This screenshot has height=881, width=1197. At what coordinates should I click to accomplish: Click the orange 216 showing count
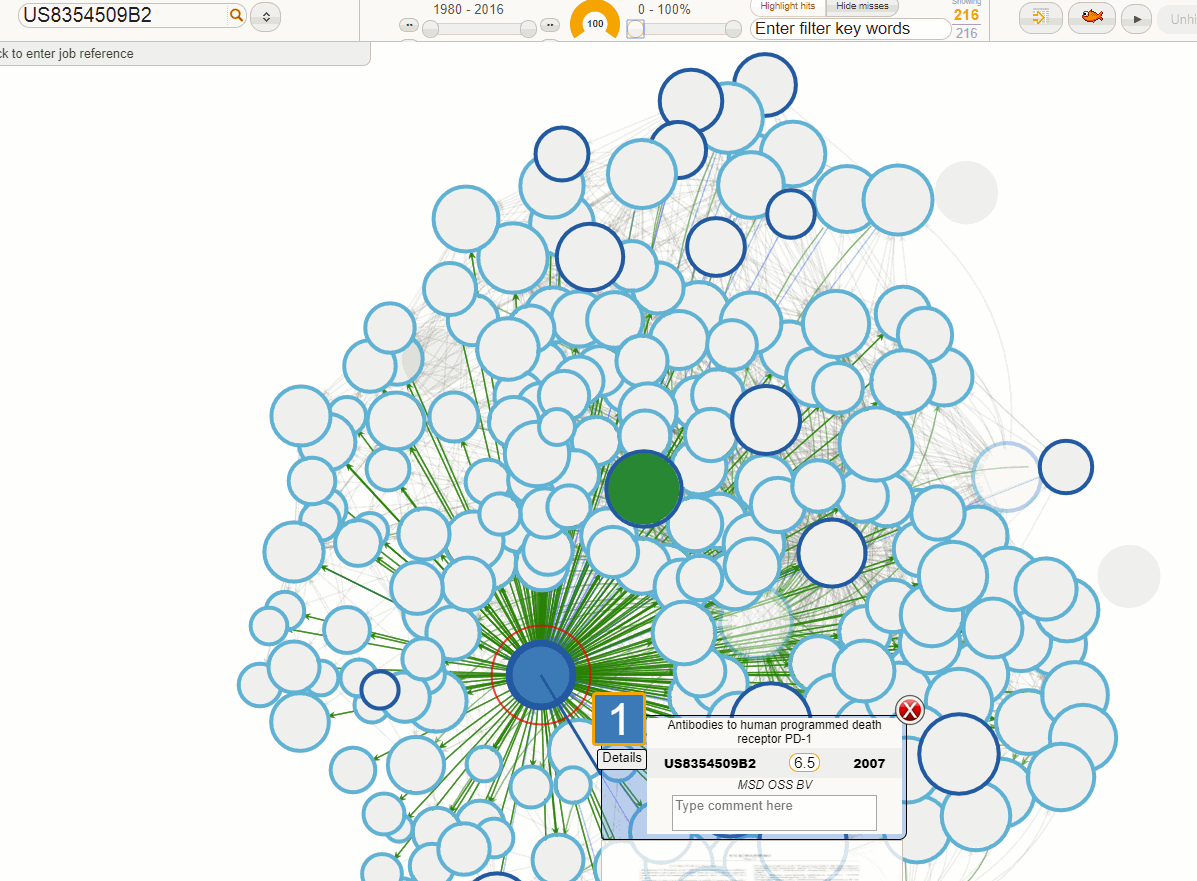(966, 15)
